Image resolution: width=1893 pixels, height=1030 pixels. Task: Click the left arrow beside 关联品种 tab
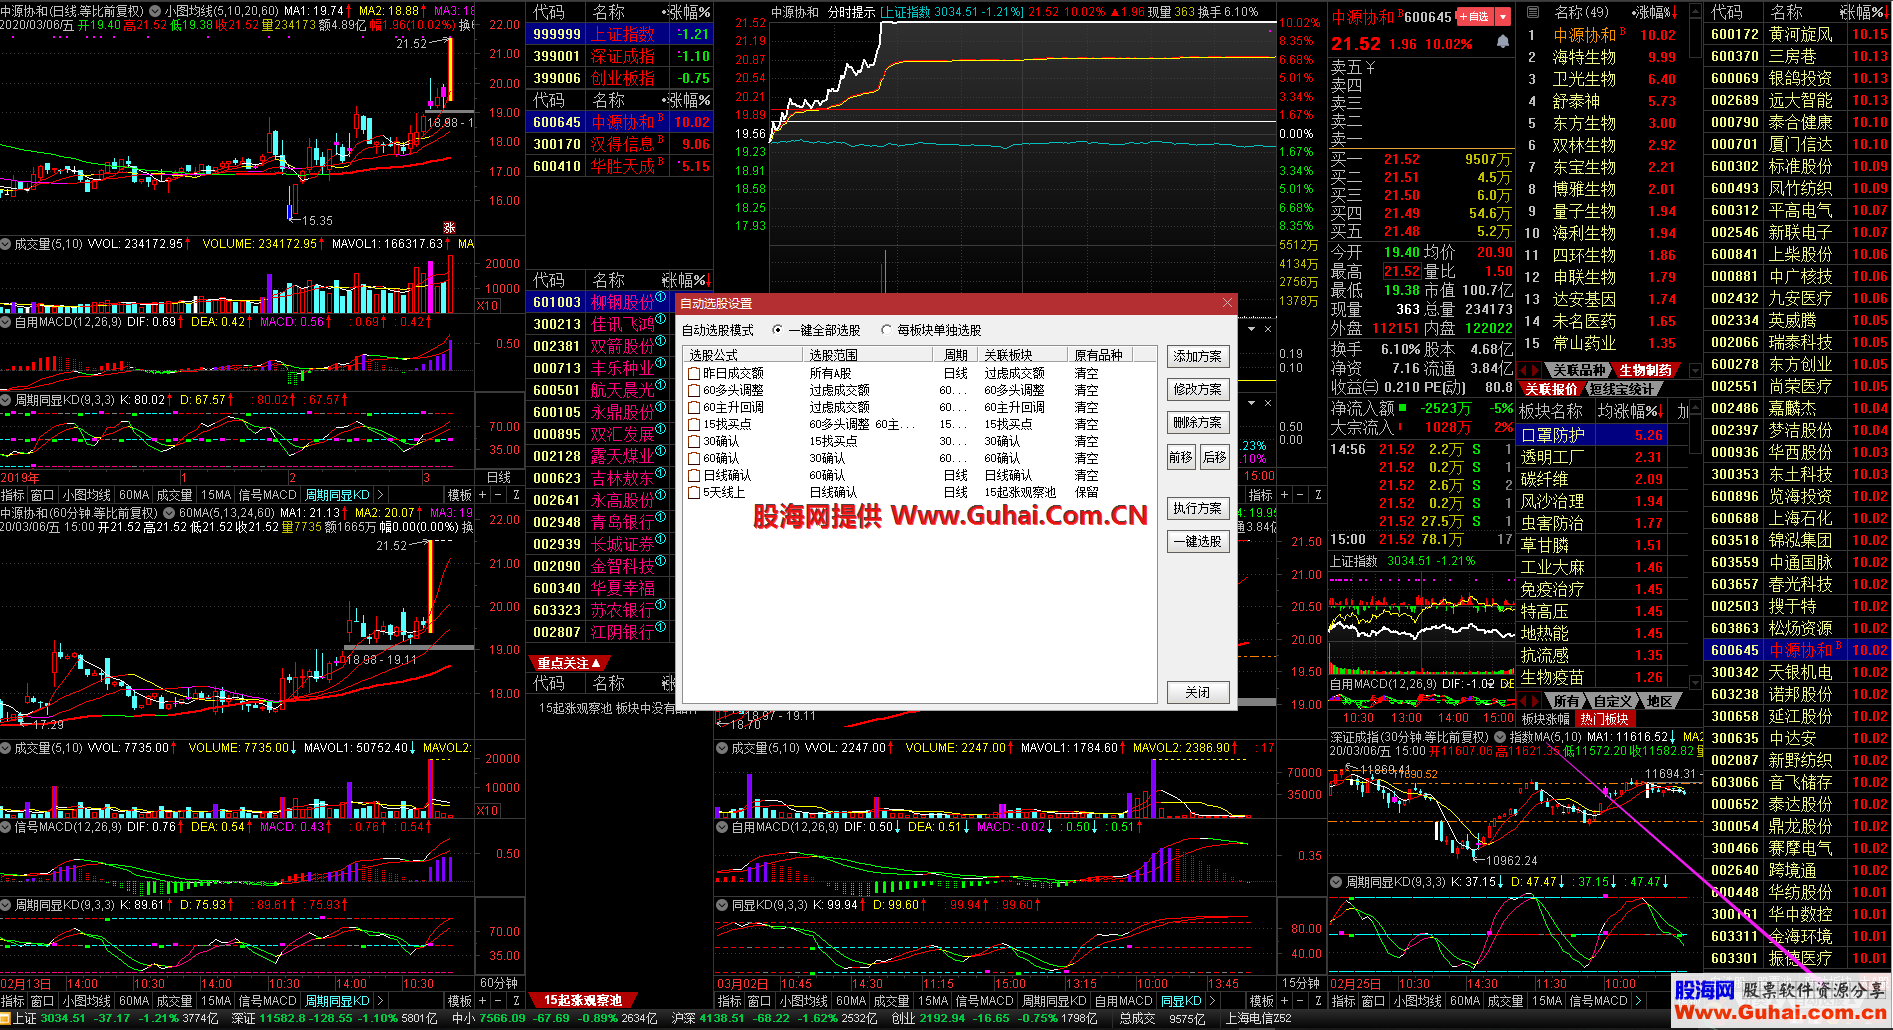[x=1525, y=370]
